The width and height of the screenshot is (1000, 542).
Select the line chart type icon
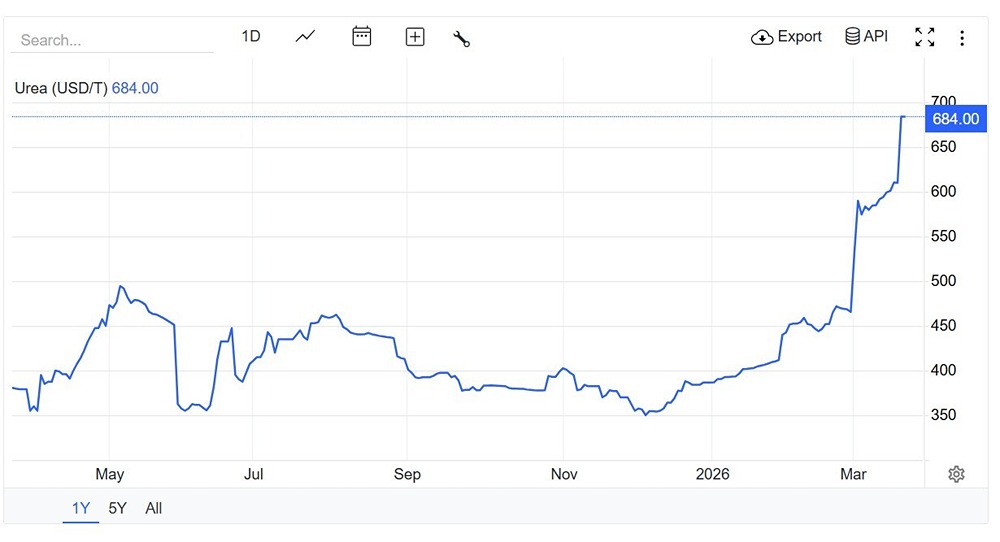point(305,37)
